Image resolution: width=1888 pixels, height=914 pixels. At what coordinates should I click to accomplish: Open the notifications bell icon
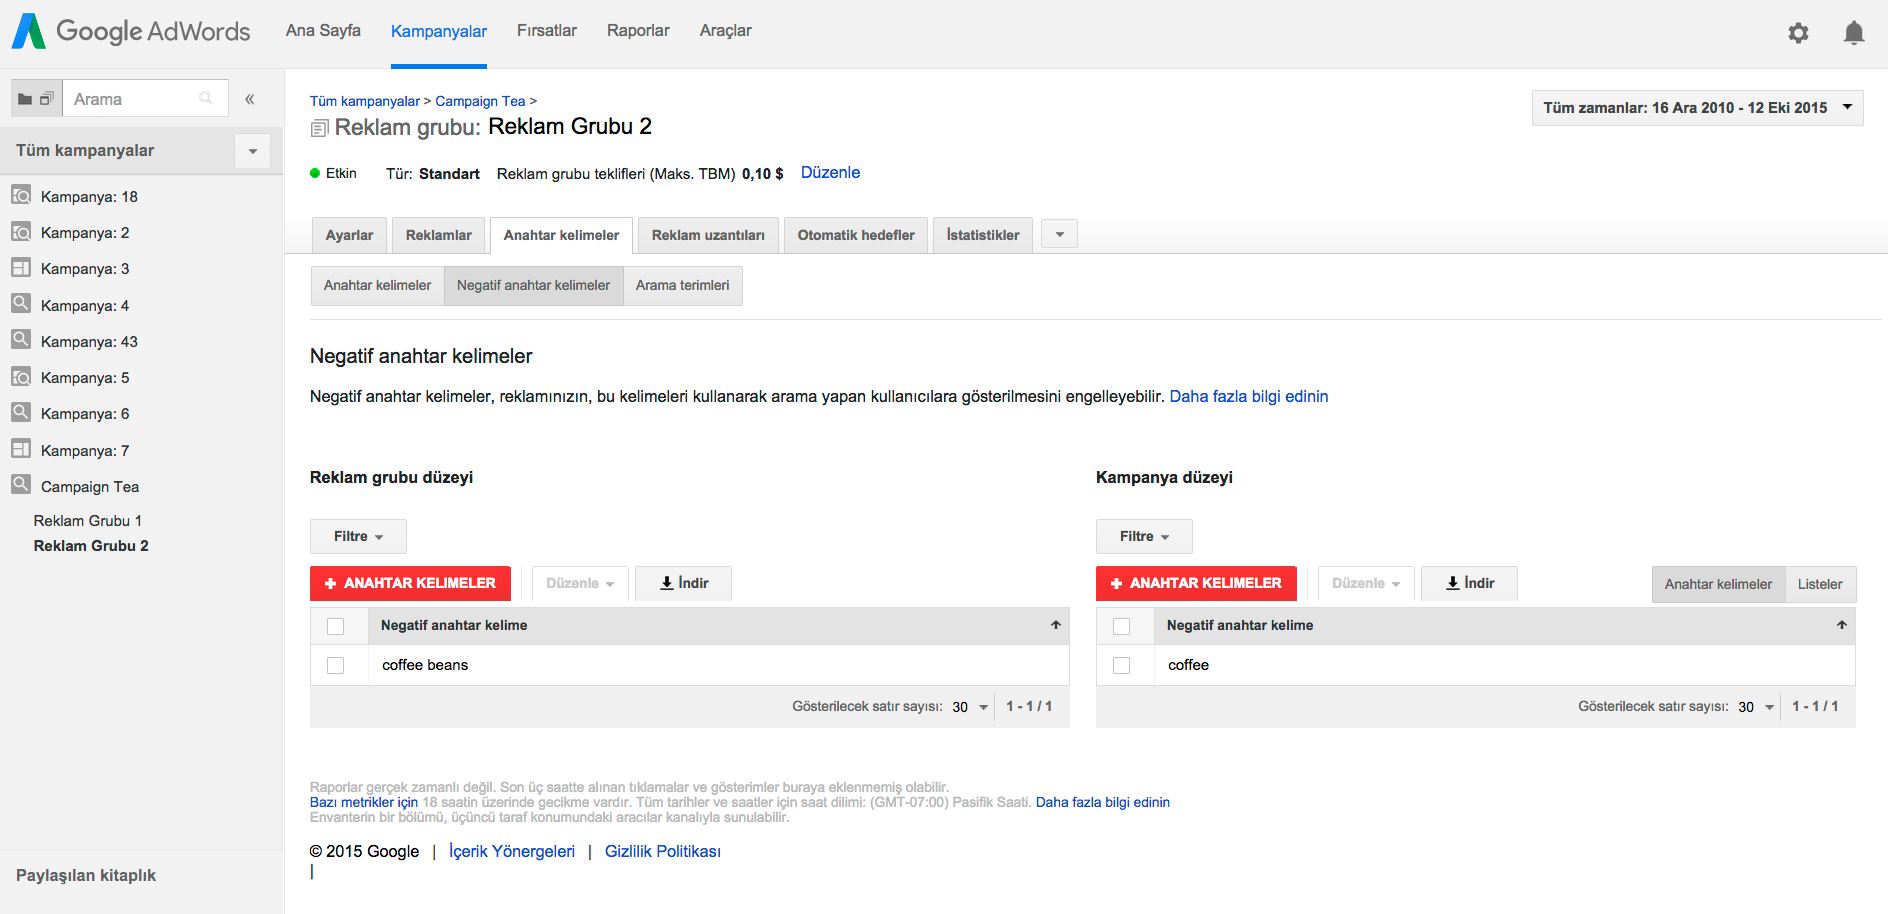tap(1854, 33)
